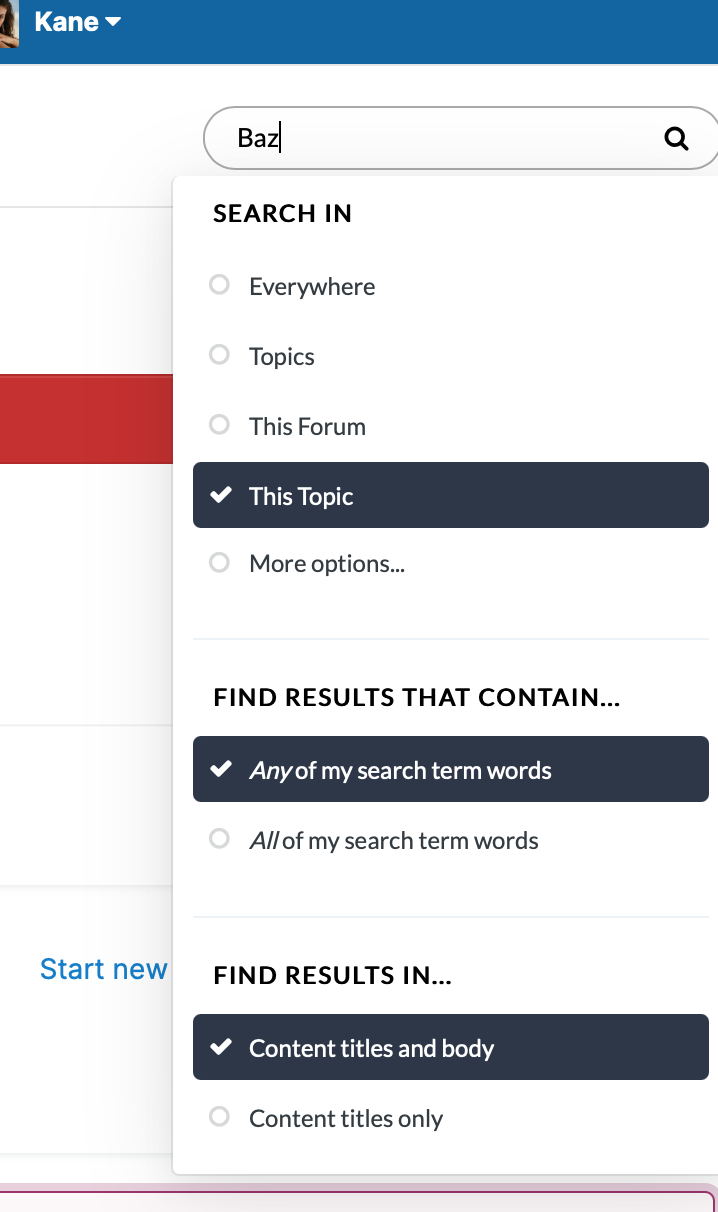Click checkmark icon beside Any words option
Image resolution: width=718 pixels, height=1212 pixels.
pos(220,770)
